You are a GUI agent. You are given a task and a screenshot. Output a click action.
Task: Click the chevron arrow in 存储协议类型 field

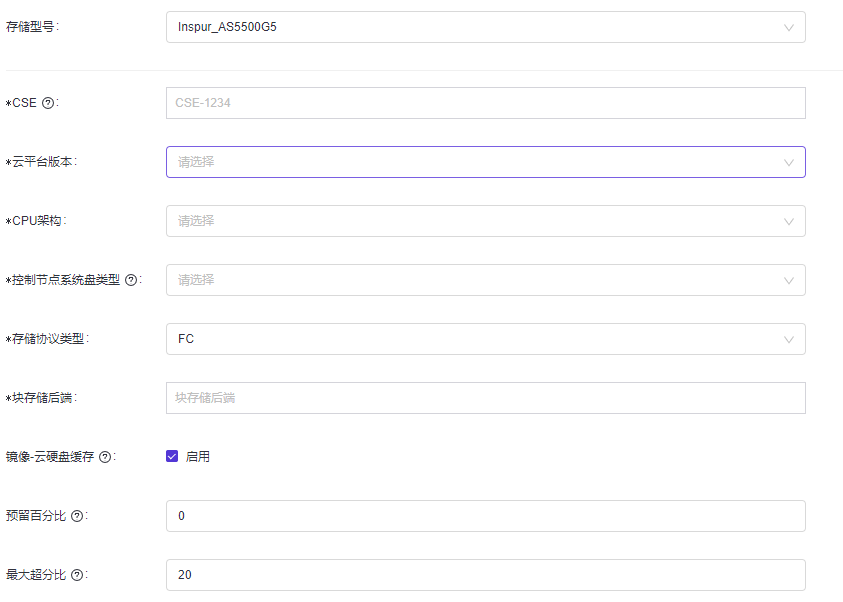click(x=789, y=339)
